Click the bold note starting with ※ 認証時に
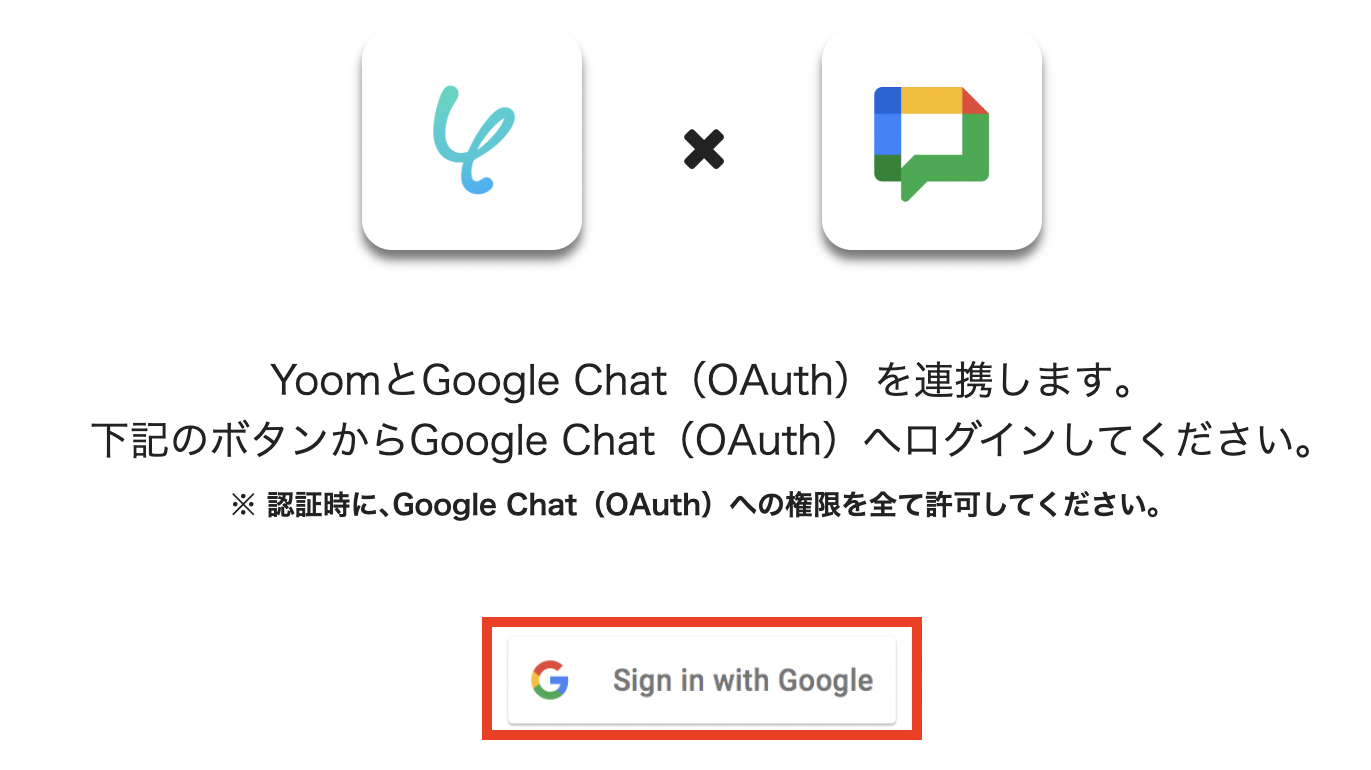The height and width of the screenshot is (770, 1371). [697, 506]
